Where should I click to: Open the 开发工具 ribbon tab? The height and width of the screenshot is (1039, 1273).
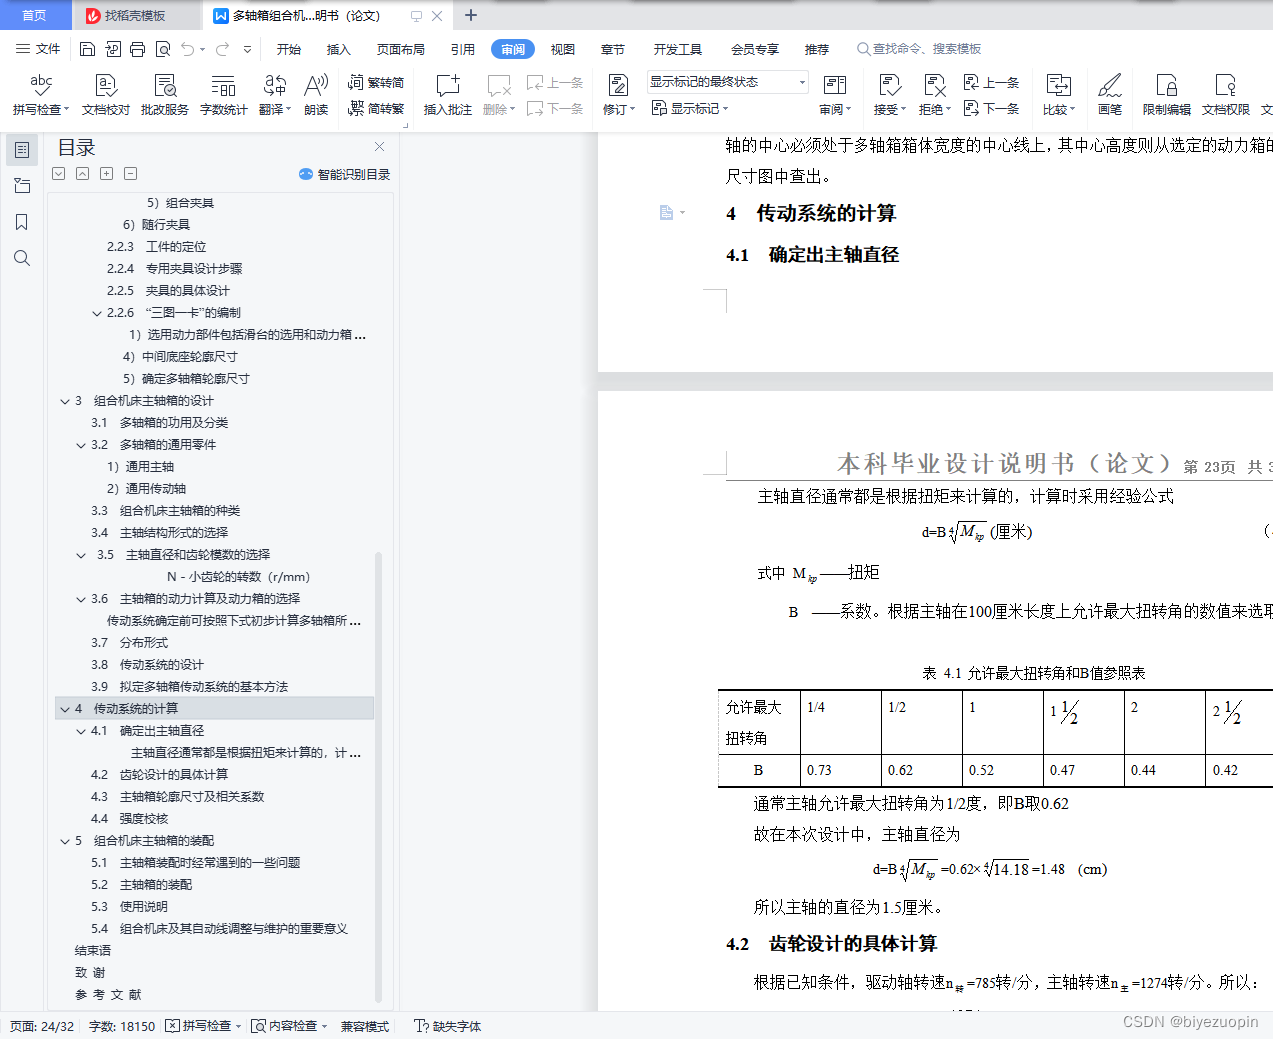point(678,49)
